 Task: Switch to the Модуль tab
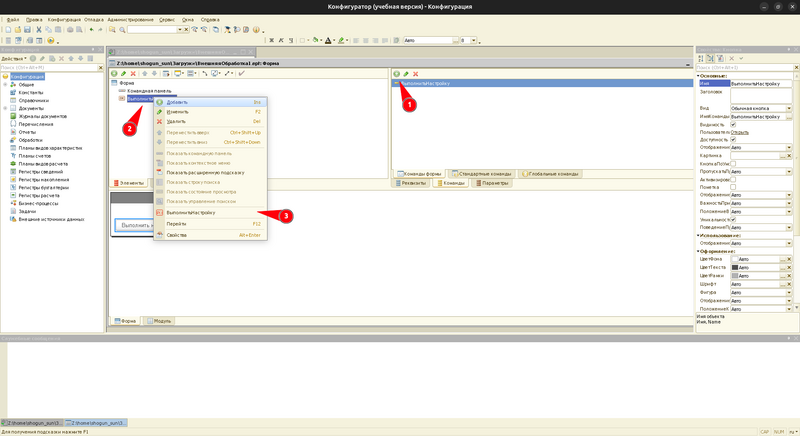pyautogui.click(x=159, y=321)
